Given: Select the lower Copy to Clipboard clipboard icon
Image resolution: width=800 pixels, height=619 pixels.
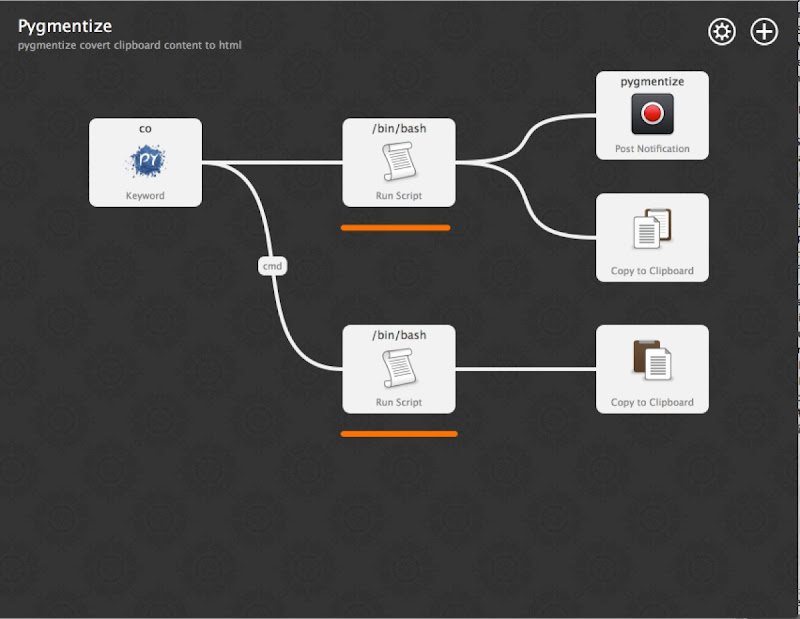Looking at the screenshot, I should (652, 360).
